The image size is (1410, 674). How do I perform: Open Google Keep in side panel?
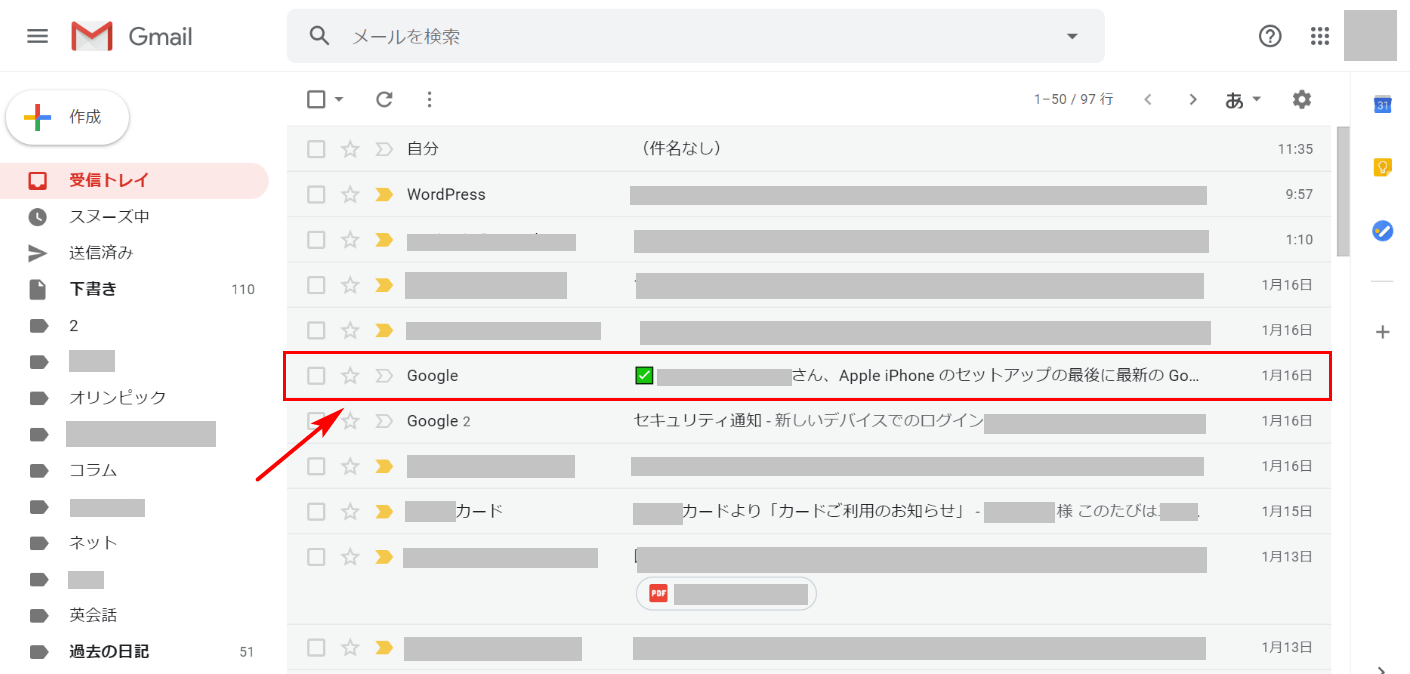(x=1382, y=167)
